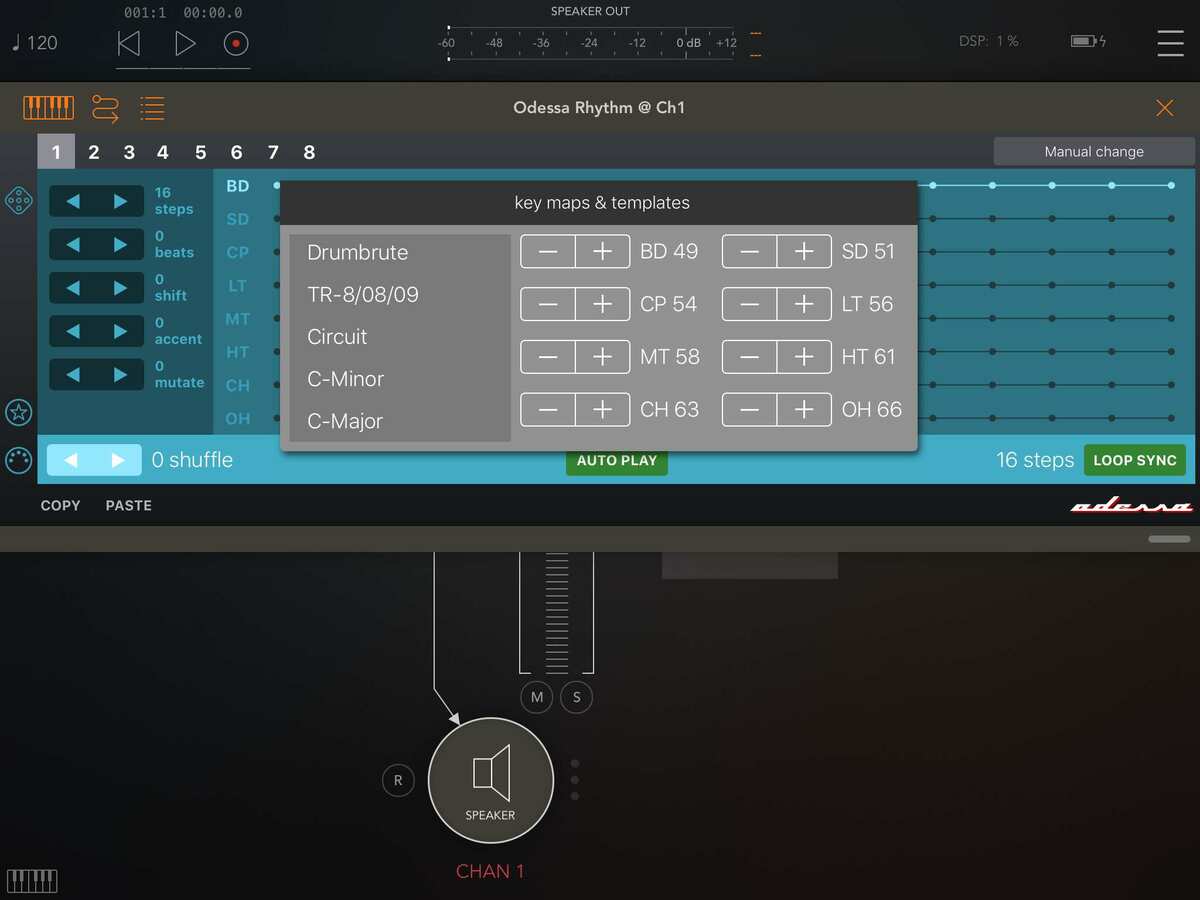Increase CH 63 note with plus

click(603, 409)
